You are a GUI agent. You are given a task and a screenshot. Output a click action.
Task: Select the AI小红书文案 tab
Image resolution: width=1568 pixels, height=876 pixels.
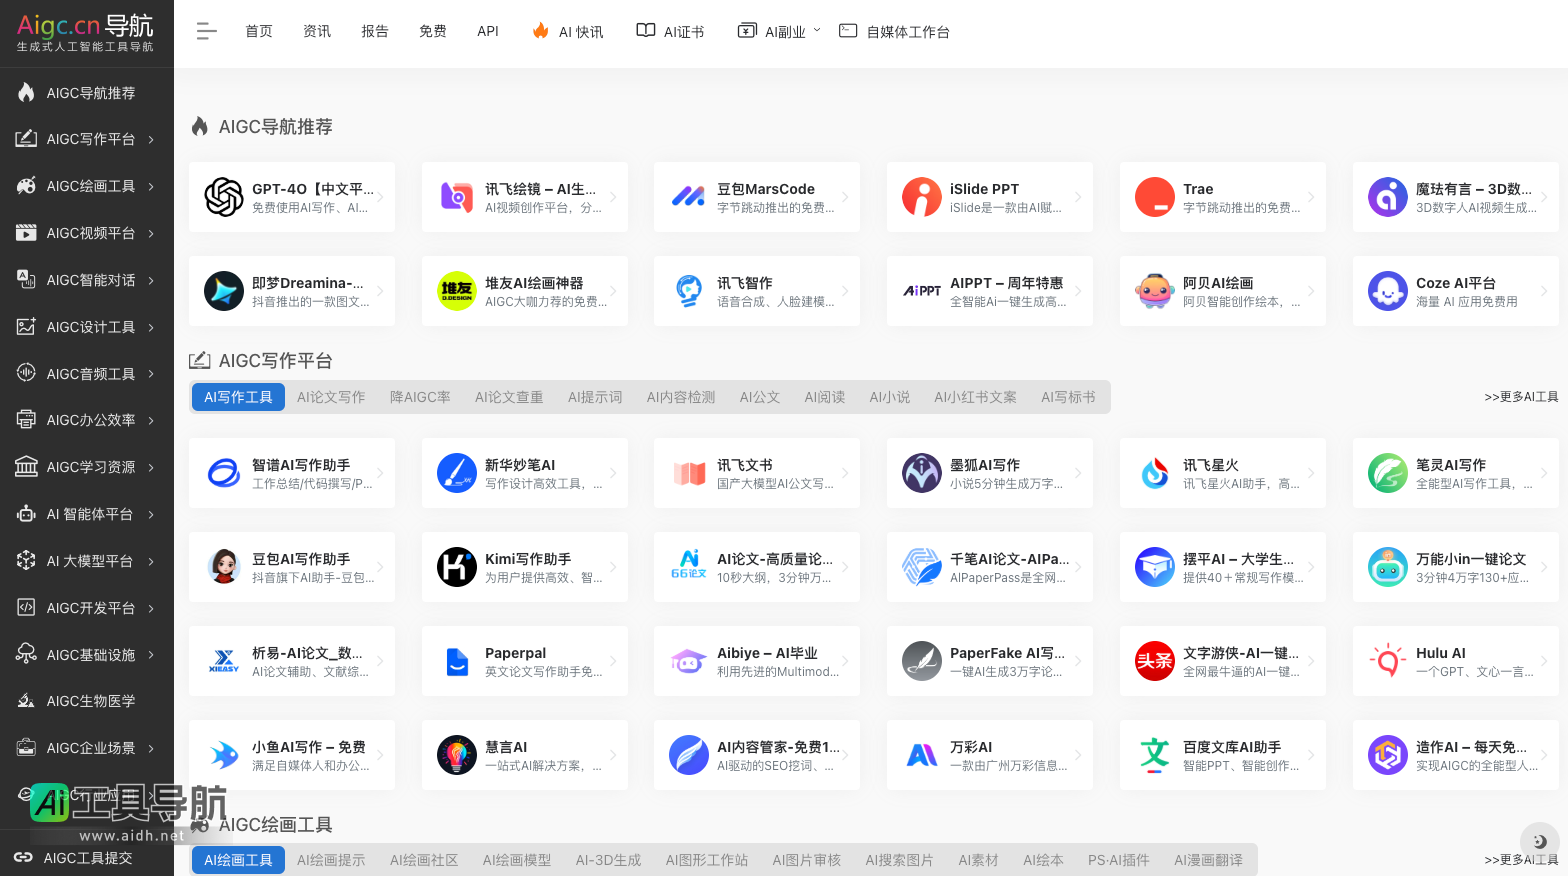975,397
